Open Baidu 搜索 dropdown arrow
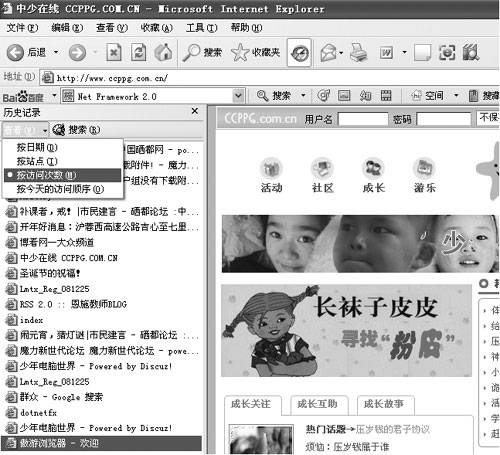This screenshot has height=455, width=500. pyautogui.click(x=303, y=96)
